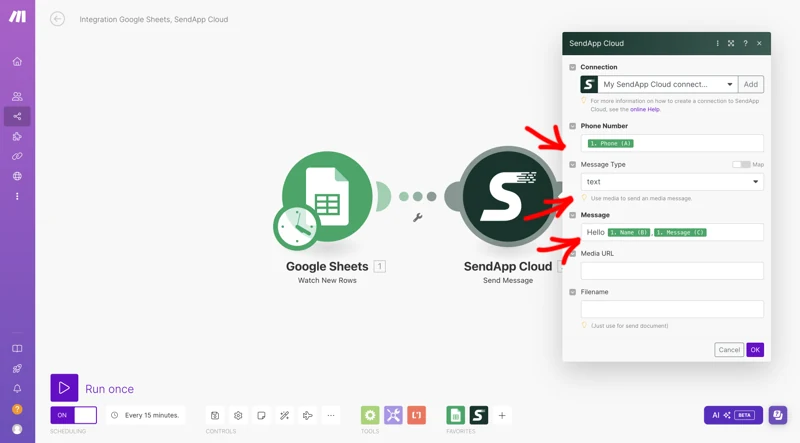Open Scenarios share icon in sidebar
Screen dimensions: 800x443
click(x=17, y=116)
